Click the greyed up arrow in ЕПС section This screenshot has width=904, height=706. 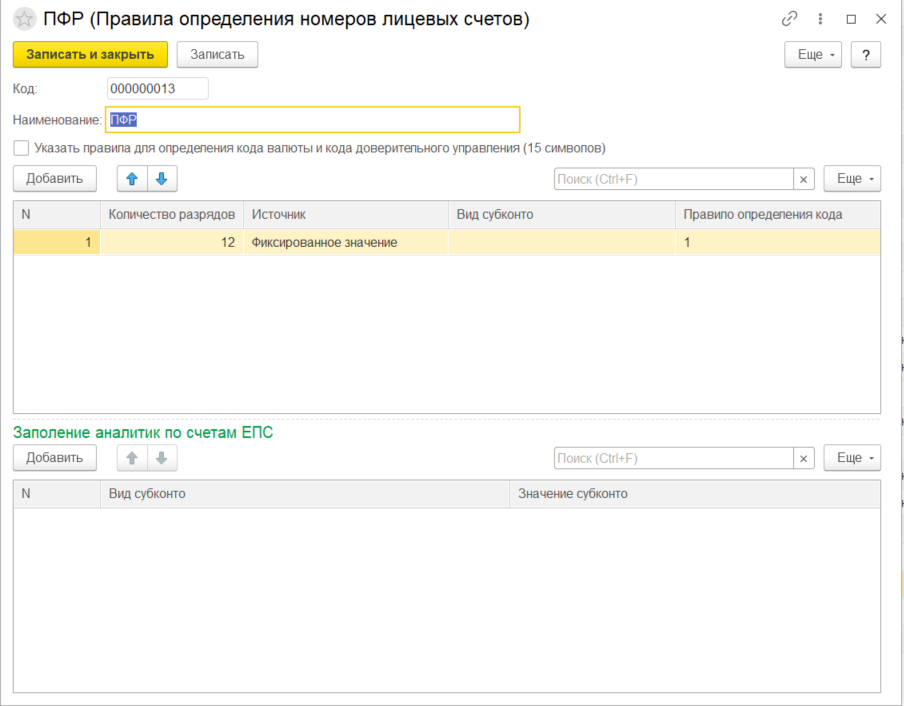coord(132,458)
